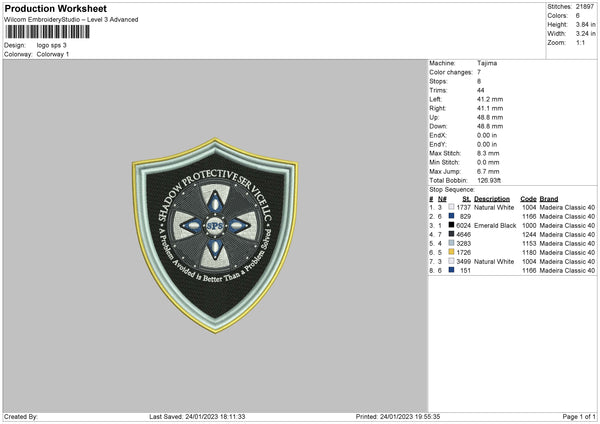
Task: Click the Width value '3.24 in'
Action: click(x=585, y=34)
